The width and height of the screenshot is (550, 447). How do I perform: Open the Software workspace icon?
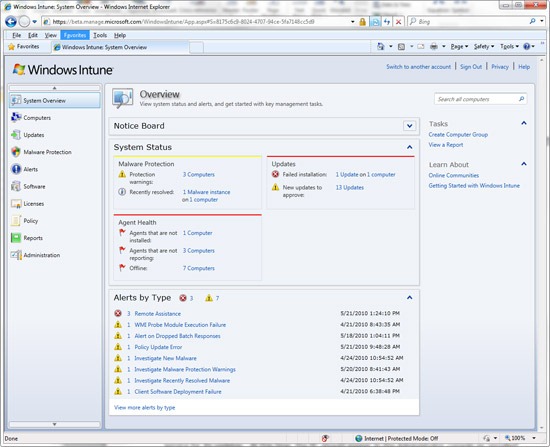click(16, 186)
